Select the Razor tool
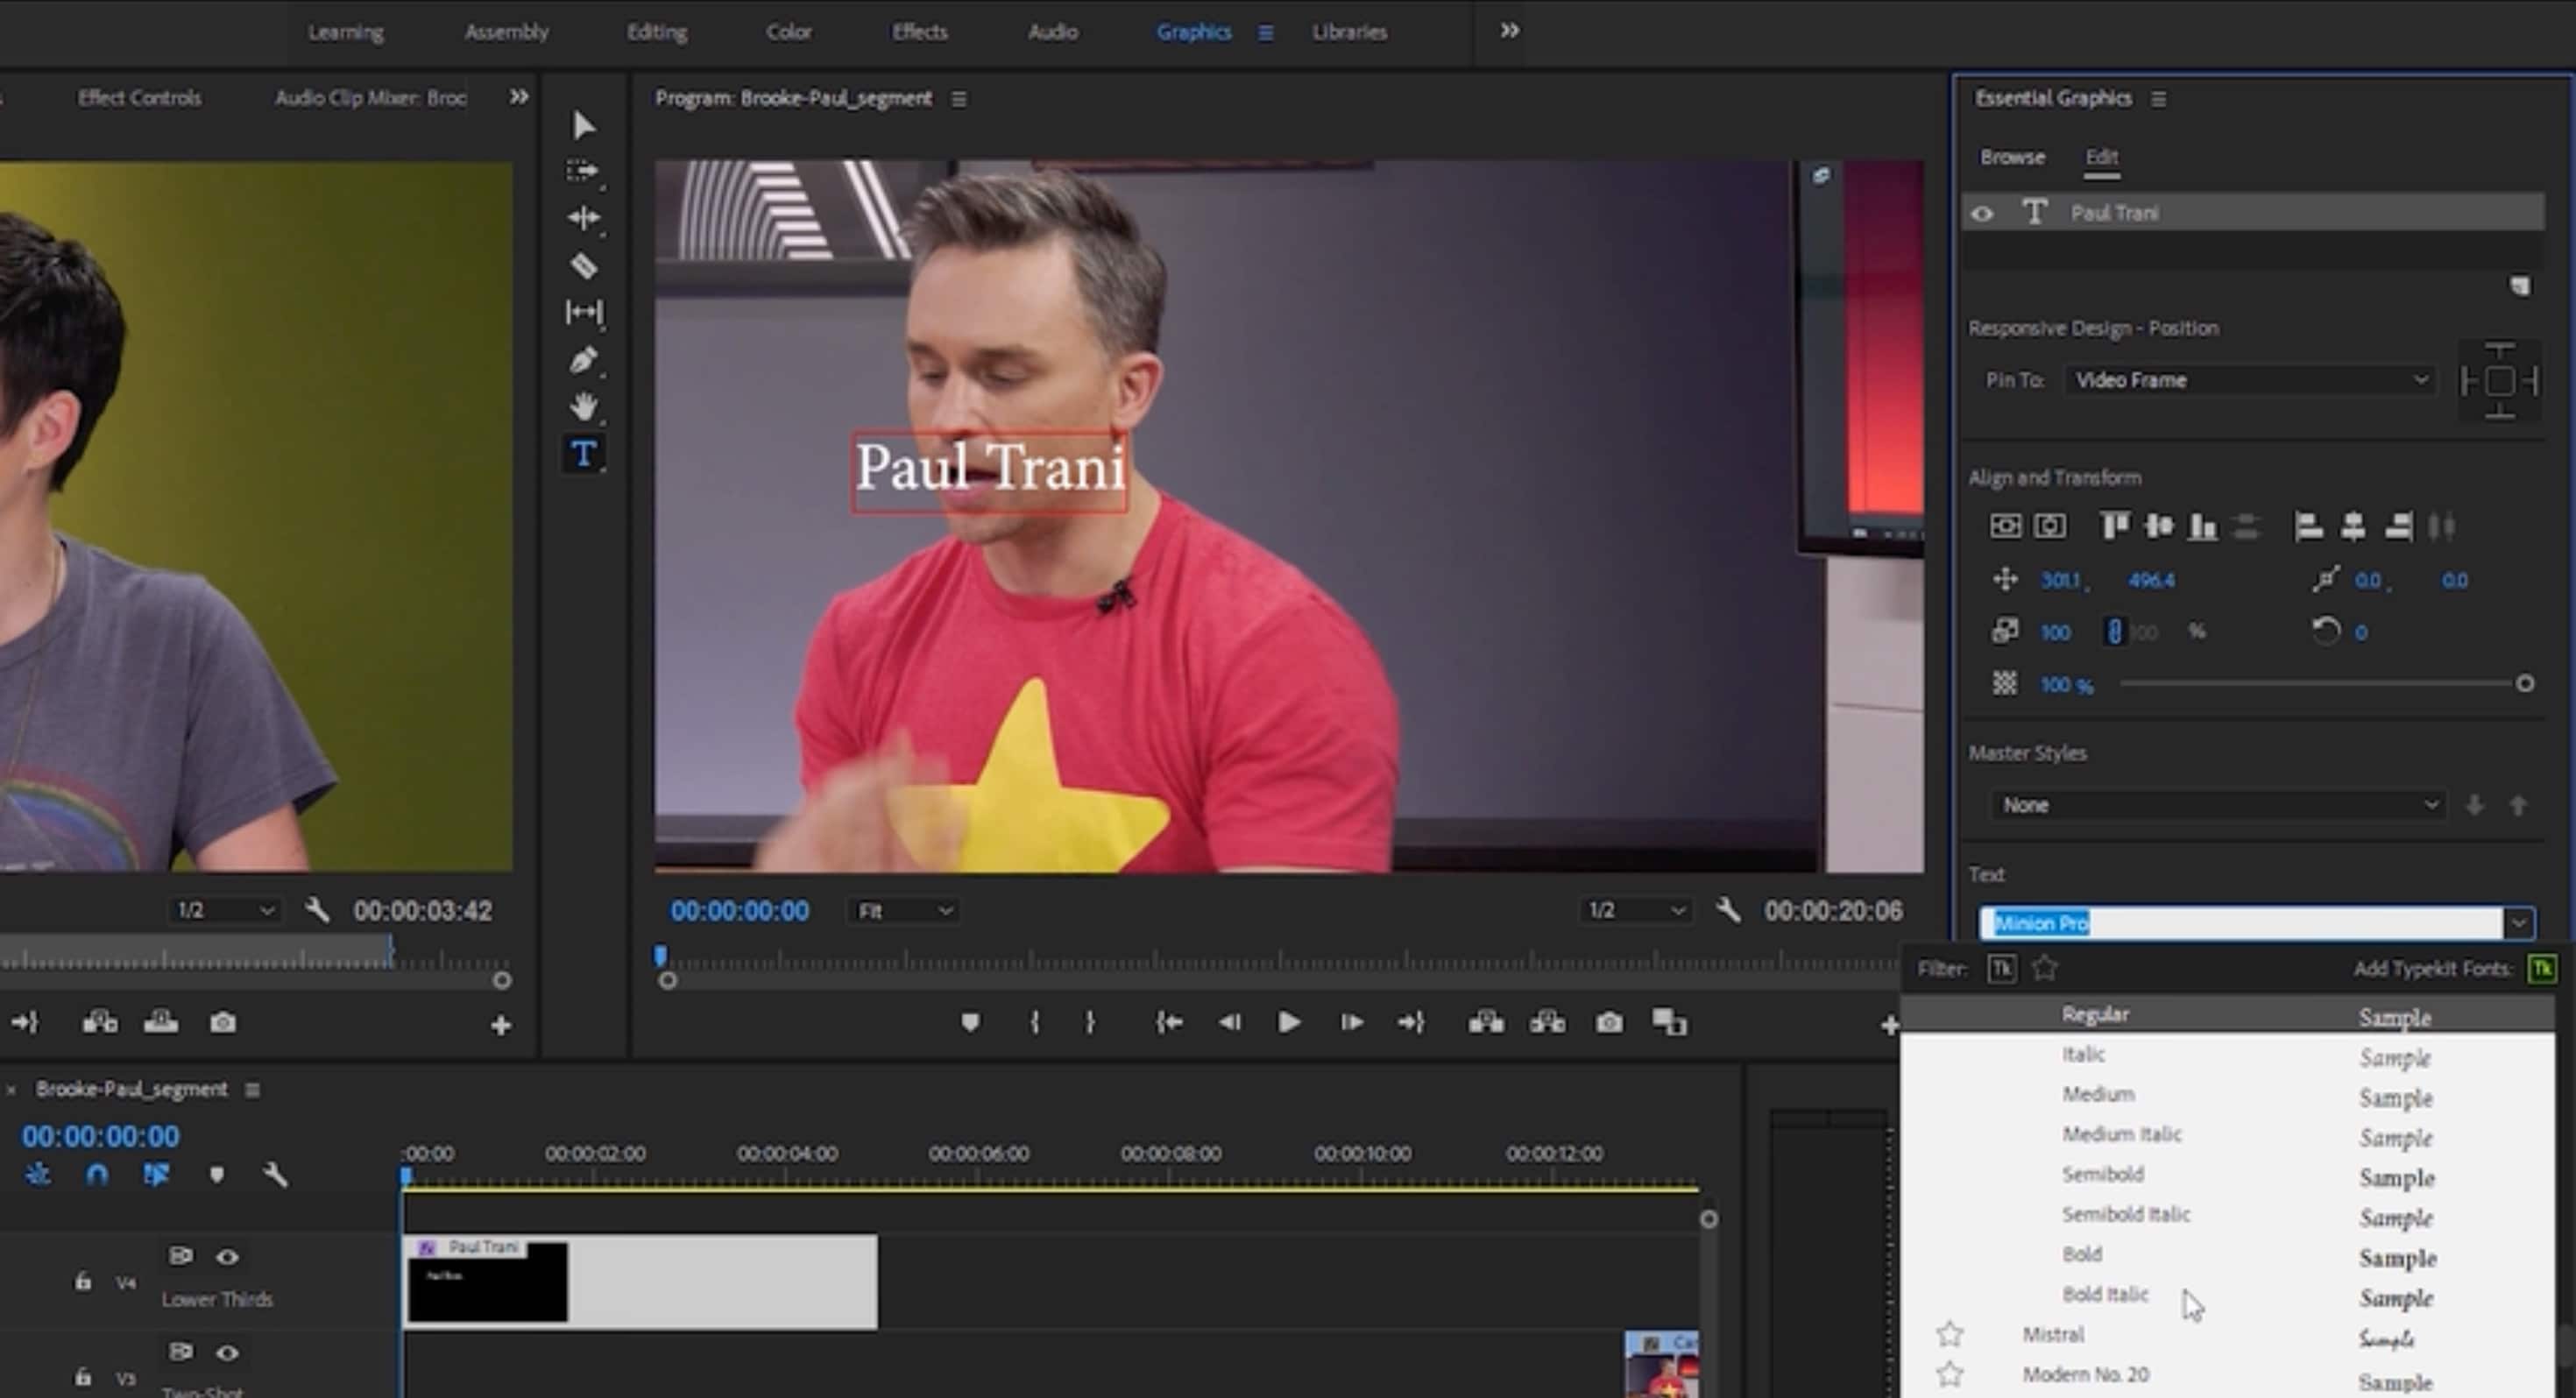This screenshot has width=2576, height=1398. 584,266
